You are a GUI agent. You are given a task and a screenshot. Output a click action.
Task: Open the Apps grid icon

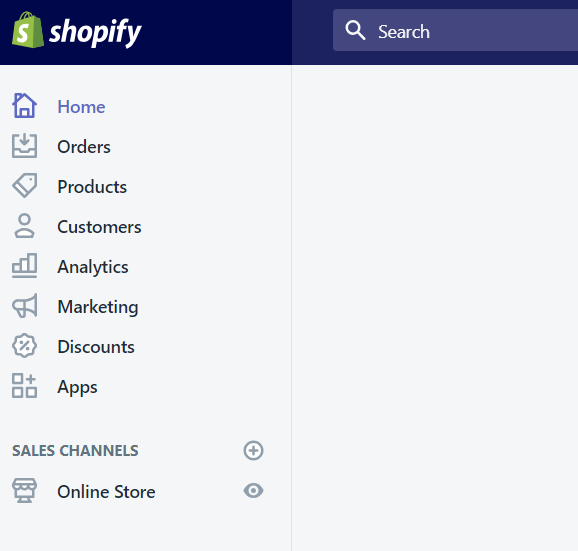(24, 386)
